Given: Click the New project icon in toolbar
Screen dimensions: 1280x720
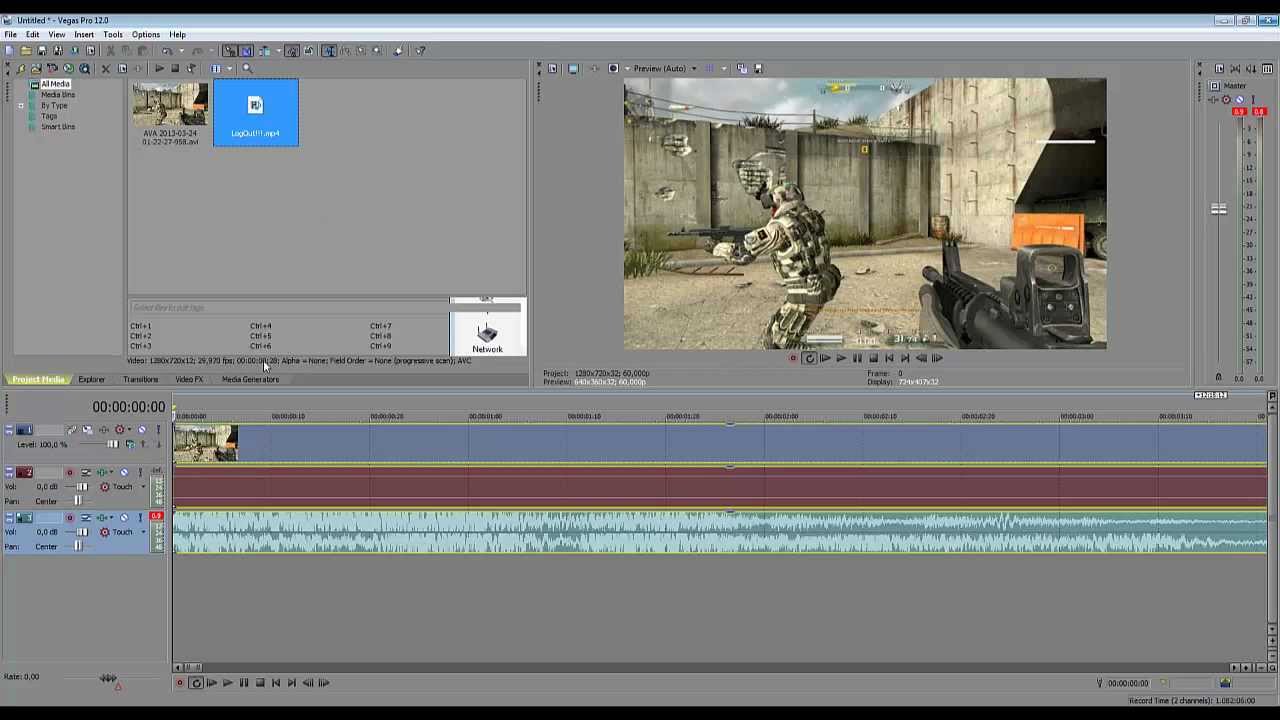Looking at the screenshot, I should tap(9, 51).
